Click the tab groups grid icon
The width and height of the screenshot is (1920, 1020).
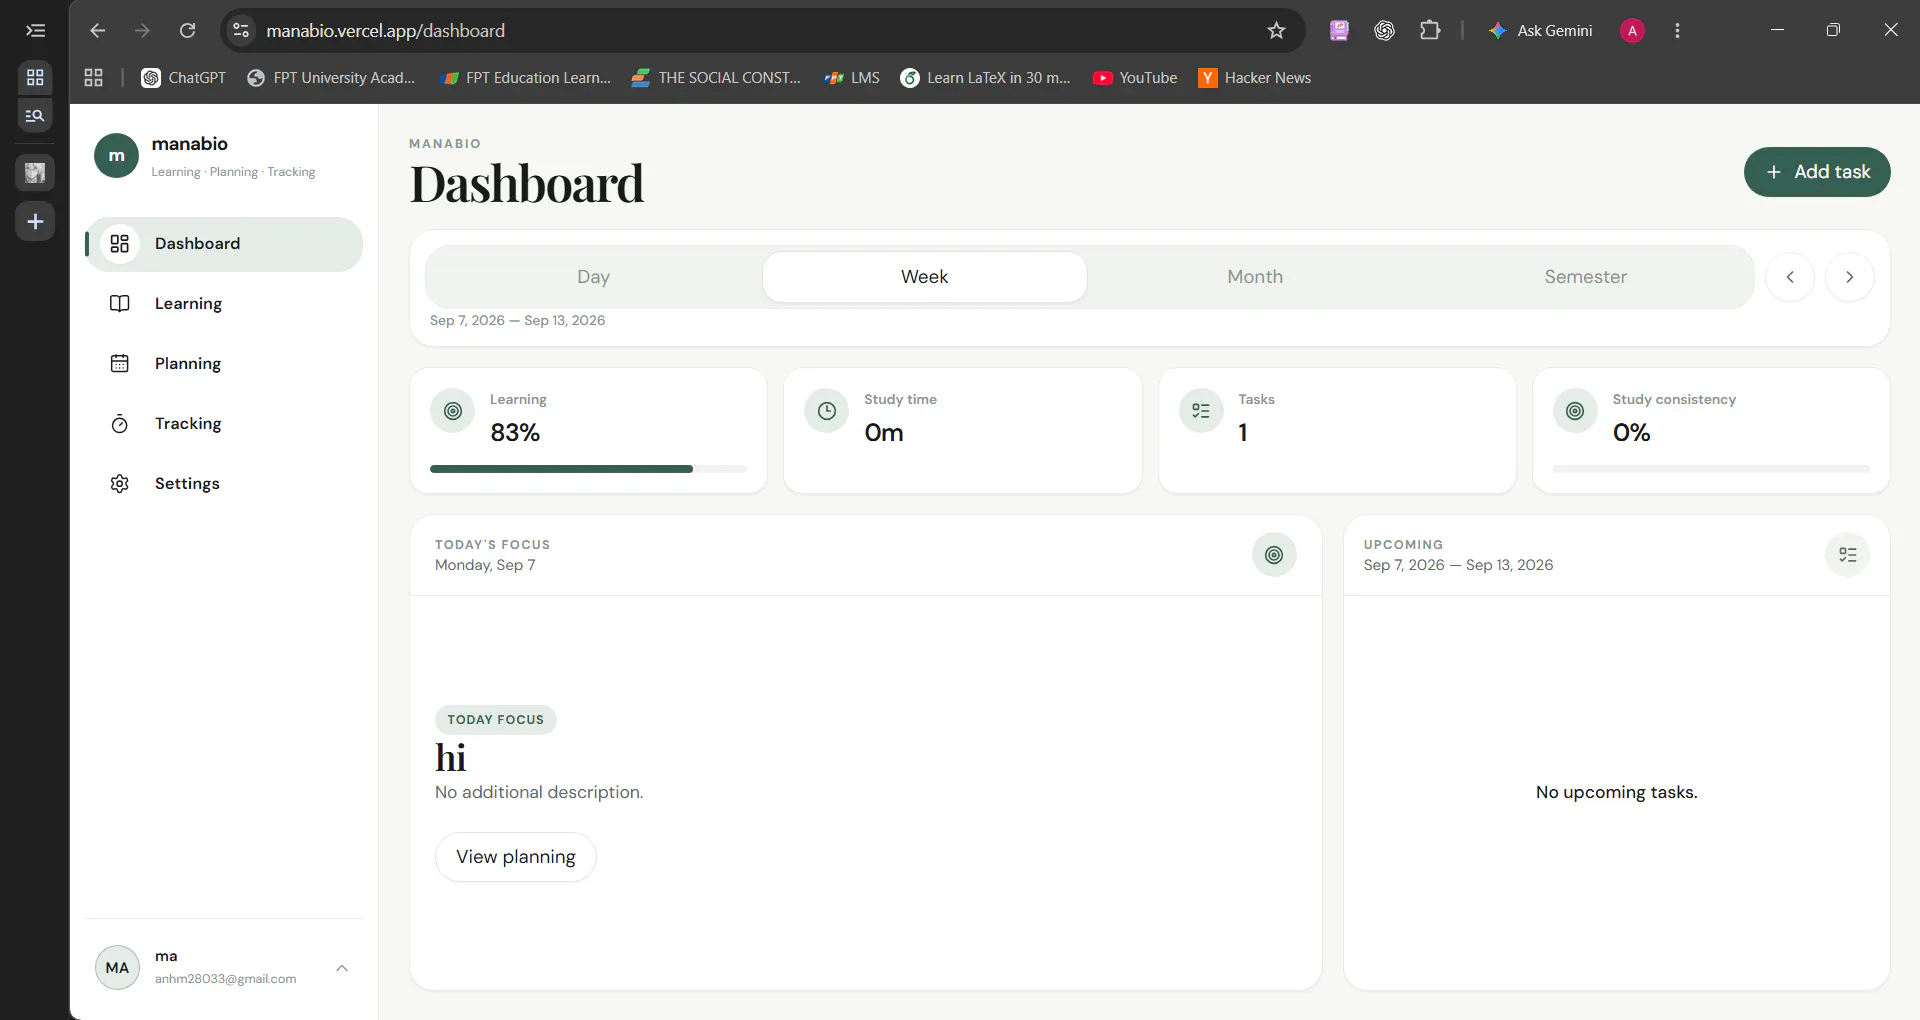pos(35,77)
